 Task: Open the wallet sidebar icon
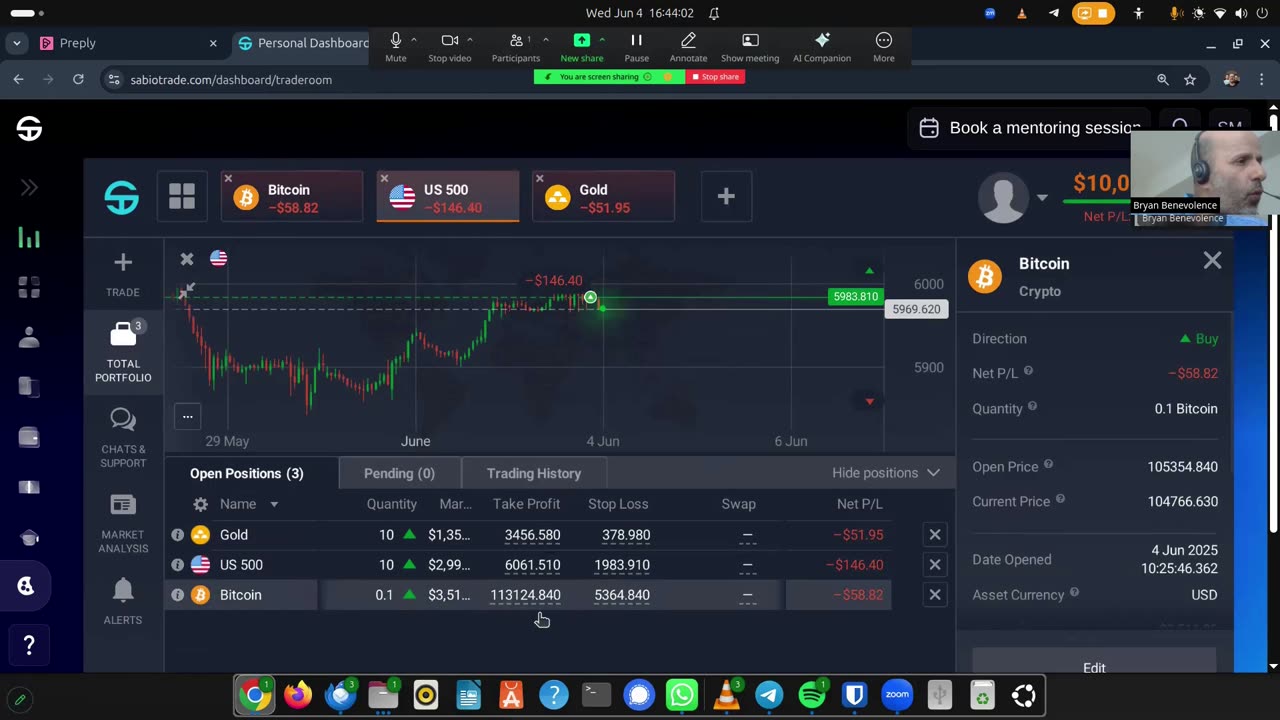(29, 437)
